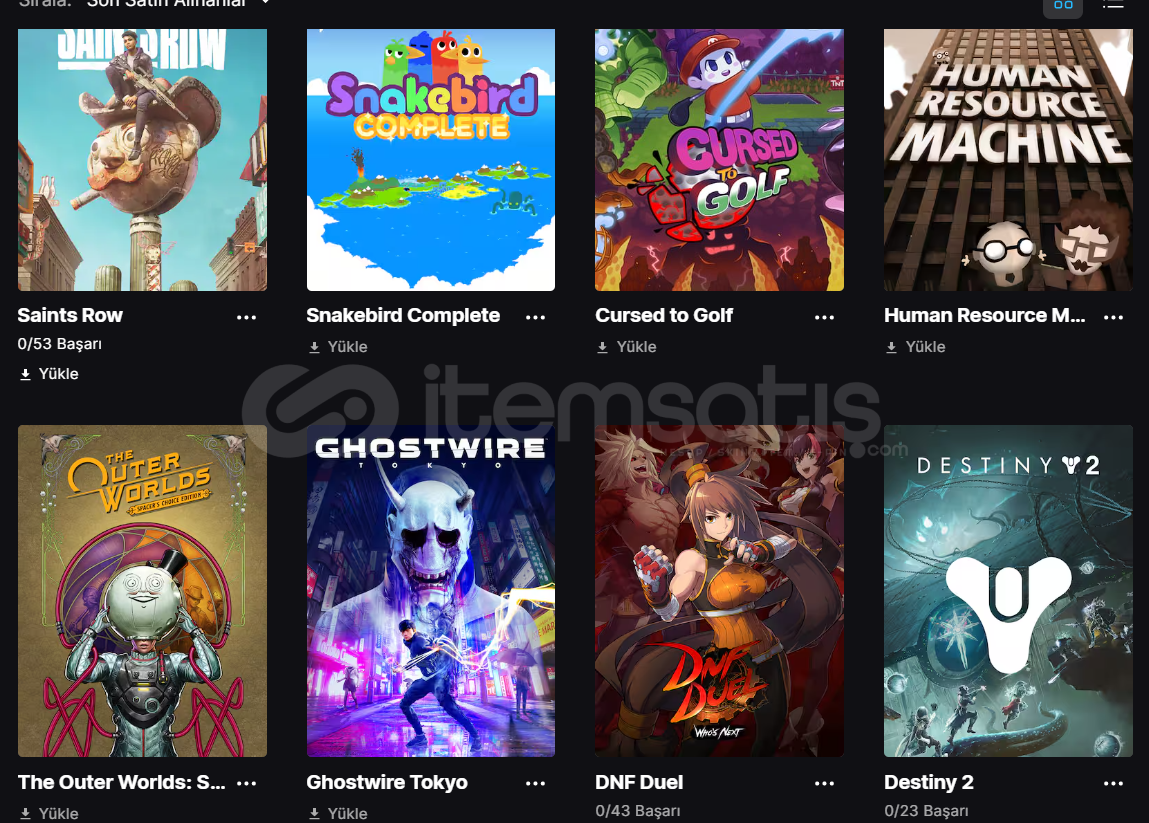Open the DNF Duel title link
1149x823 pixels.
(x=639, y=783)
